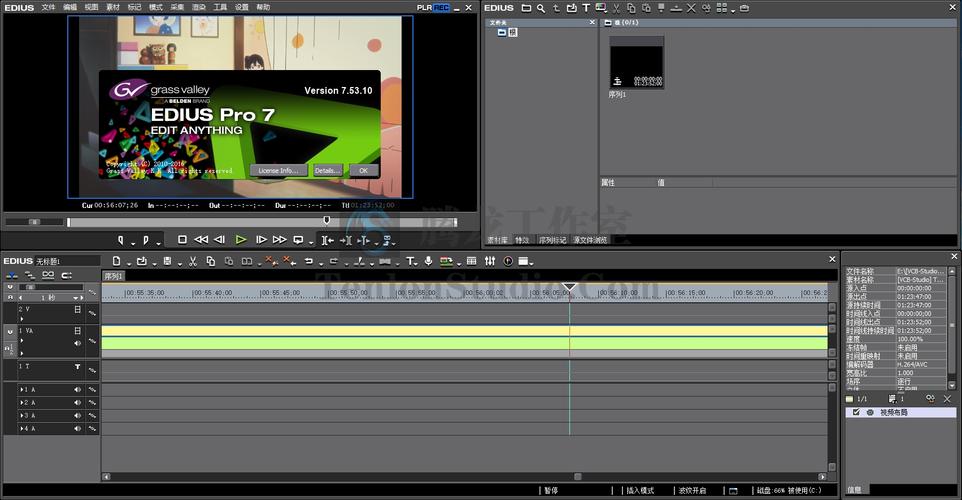Click the Play button in the preview player

[x=240, y=240]
